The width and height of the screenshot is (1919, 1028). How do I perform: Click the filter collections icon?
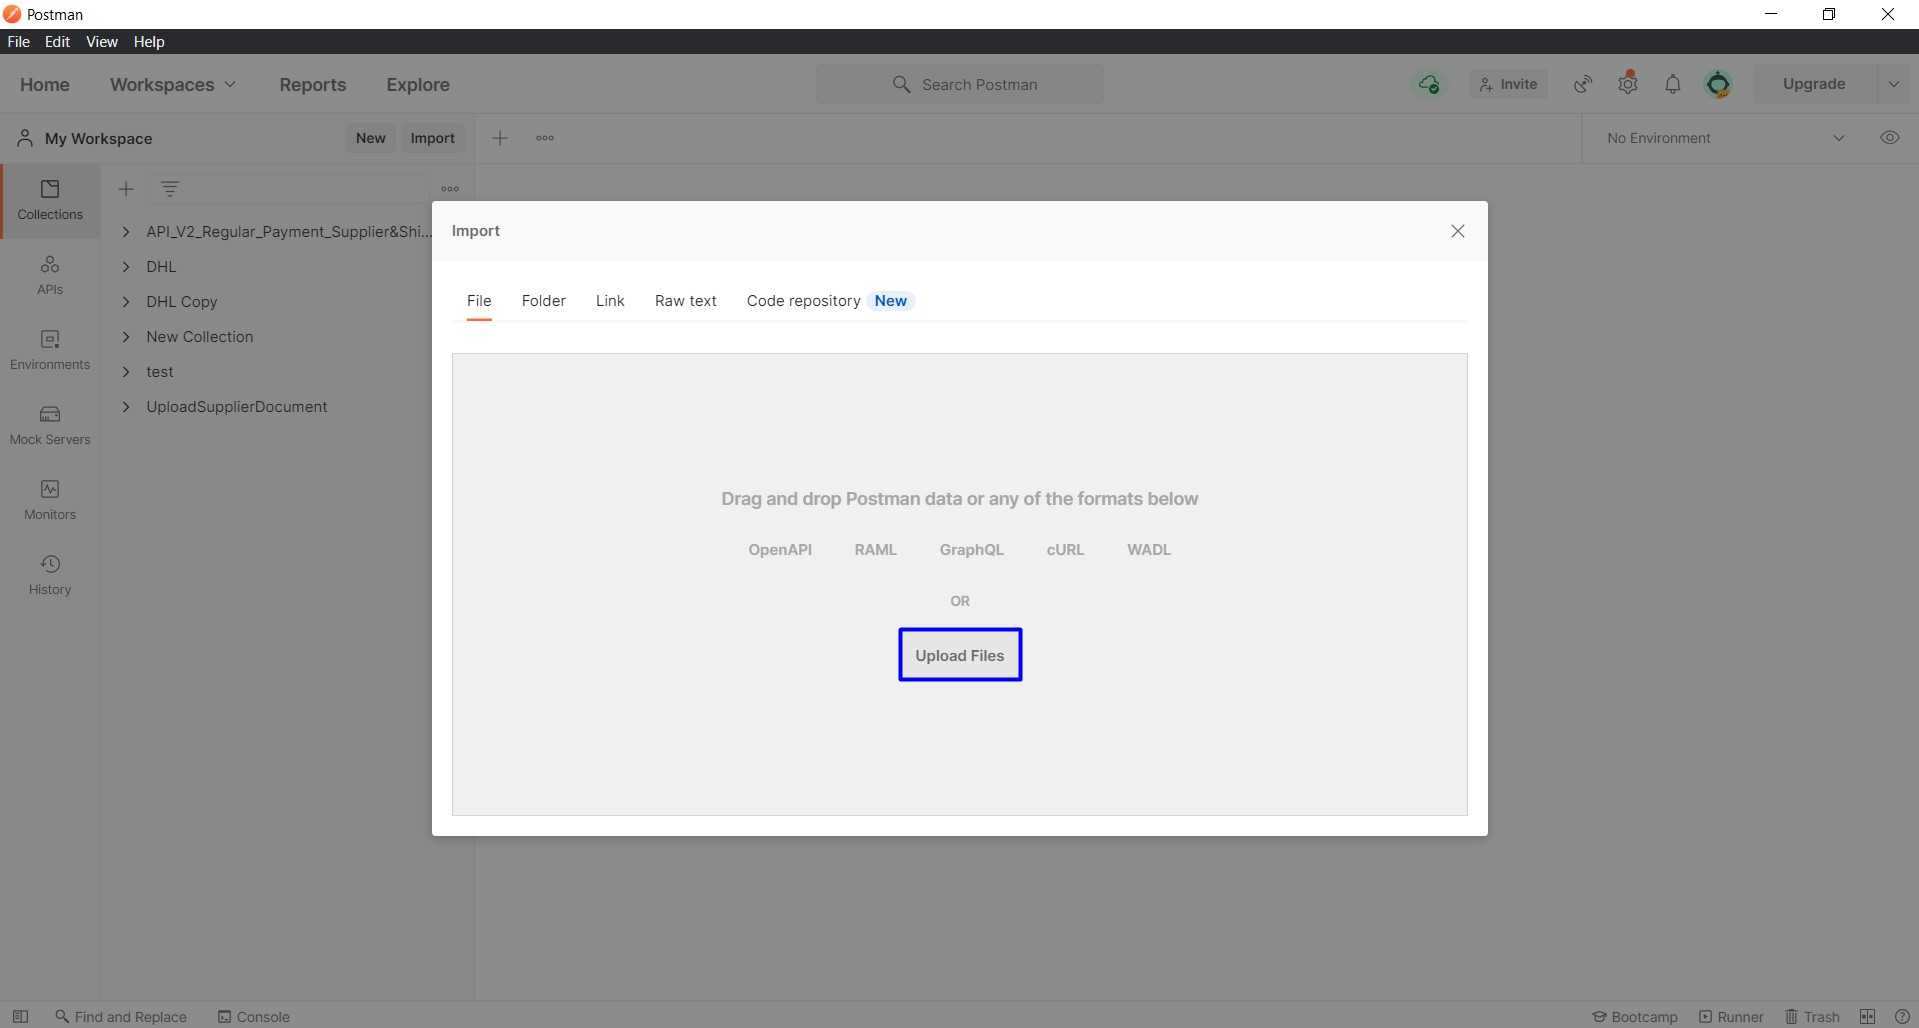click(x=170, y=188)
